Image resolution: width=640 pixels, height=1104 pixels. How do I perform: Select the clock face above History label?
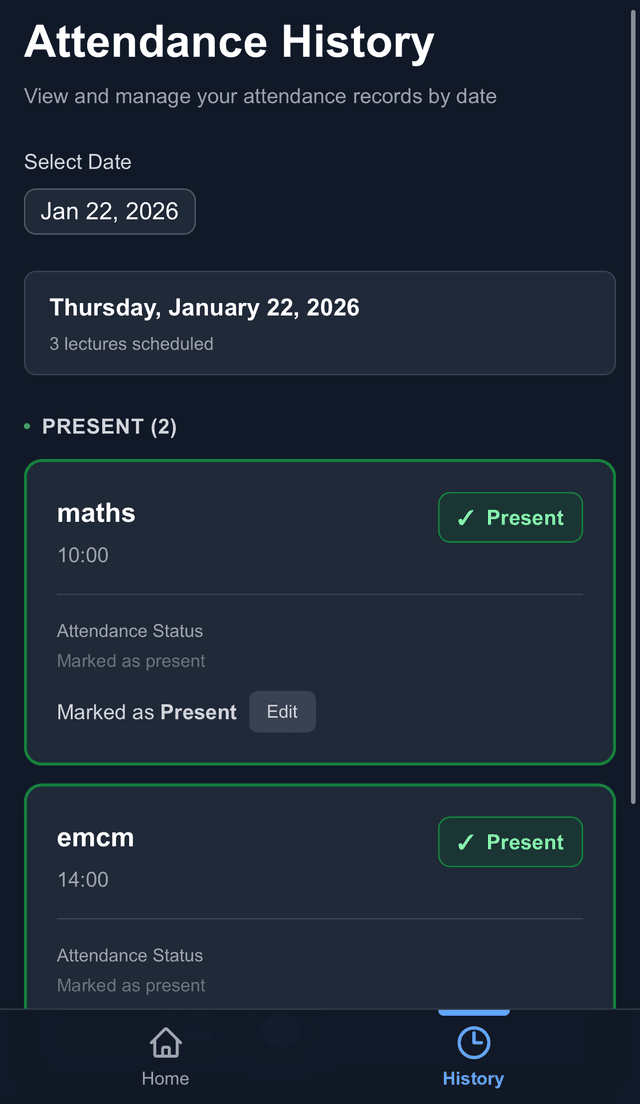pyautogui.click(x=473, y=1042)
